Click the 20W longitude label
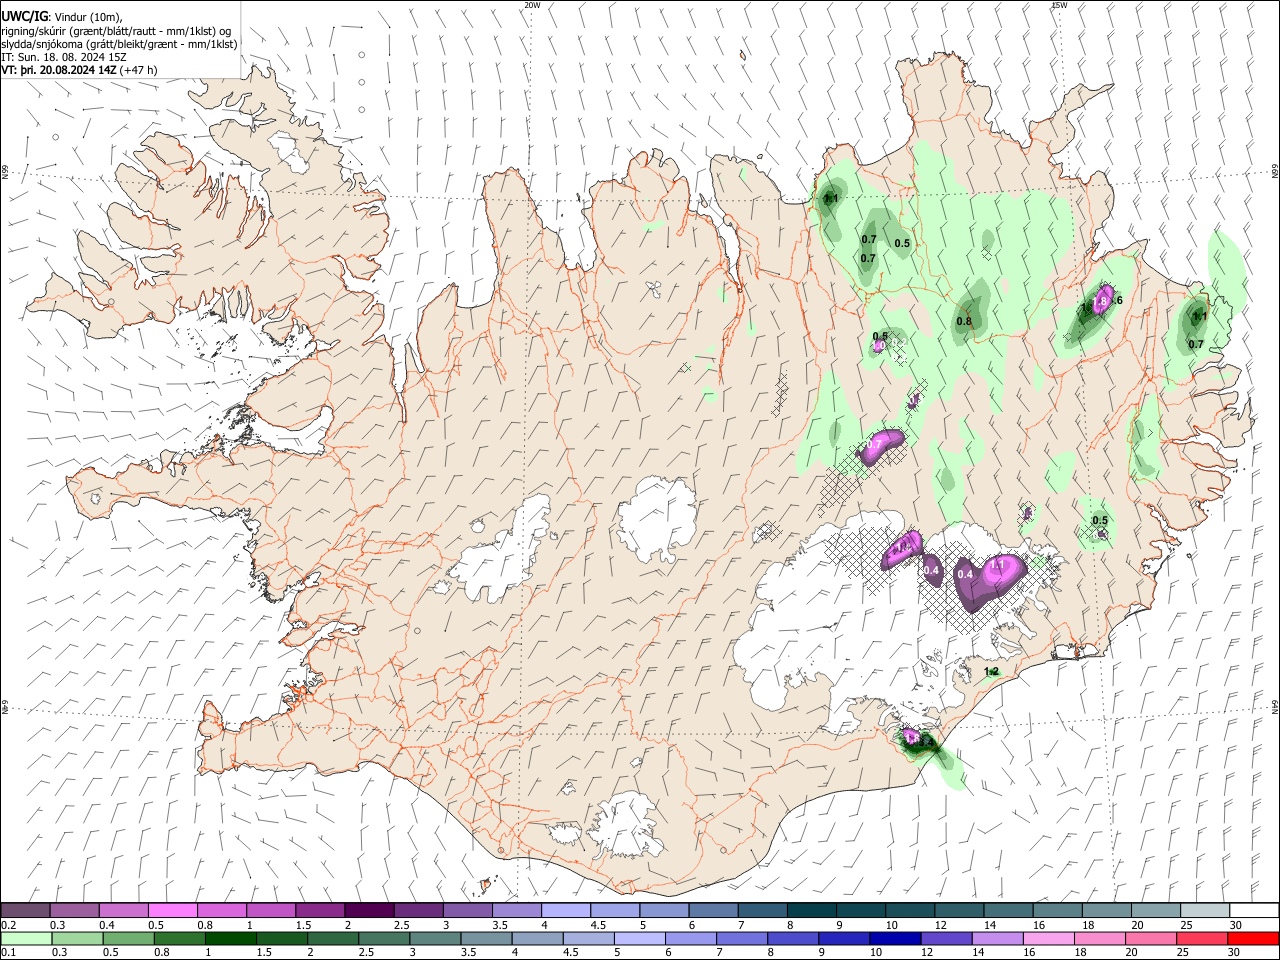1280x960 pixels. (532, 5)
